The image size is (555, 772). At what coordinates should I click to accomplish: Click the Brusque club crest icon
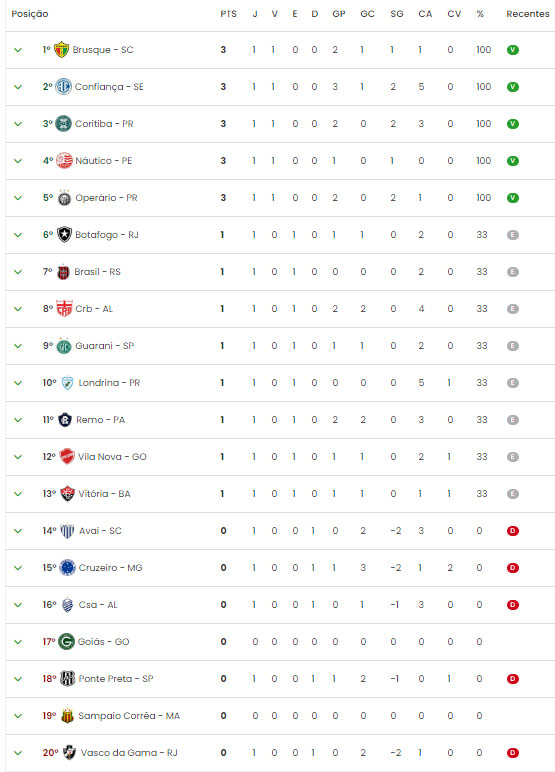pyautogui.click(x=61, y=50)
